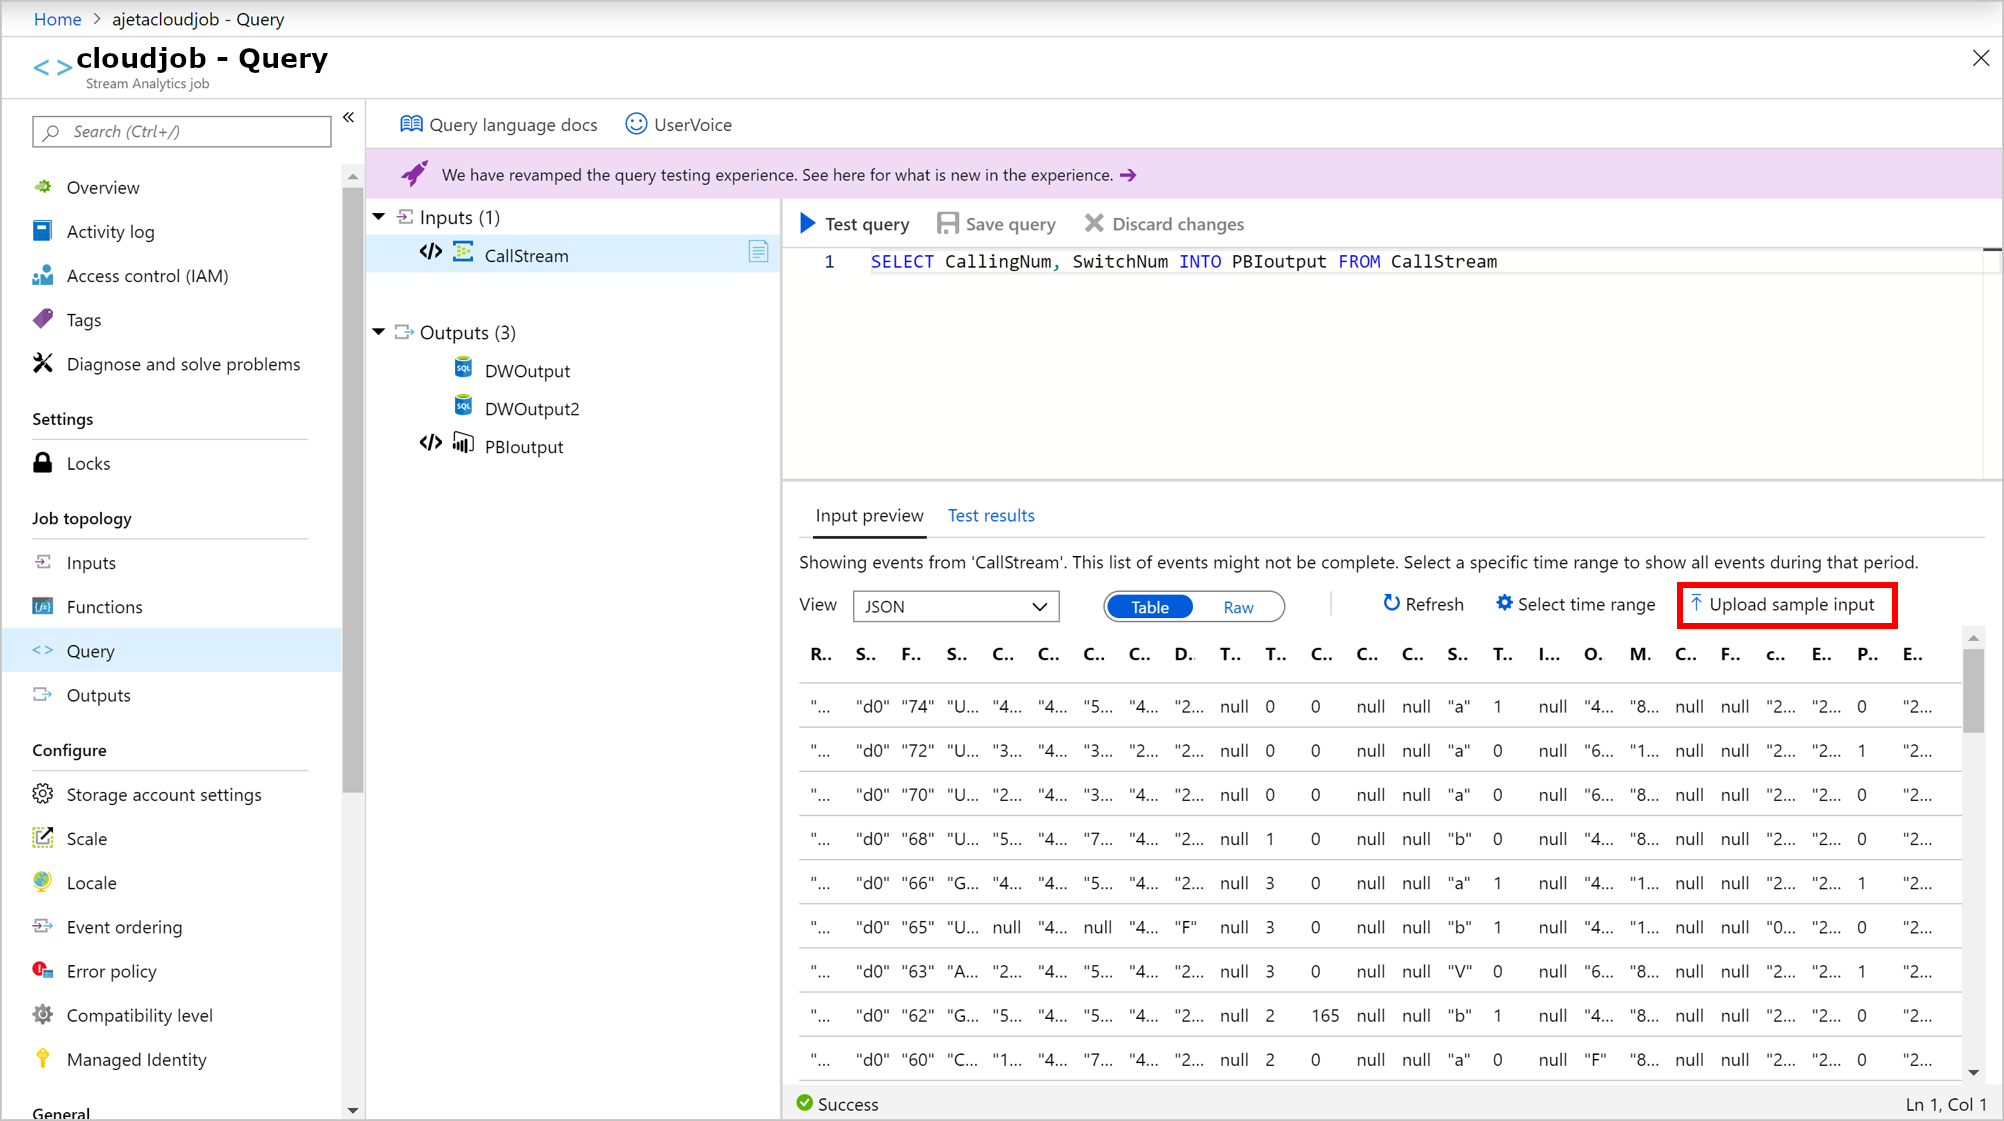
Task: Toggle to Table view mode
Action: pos(1149,607)
